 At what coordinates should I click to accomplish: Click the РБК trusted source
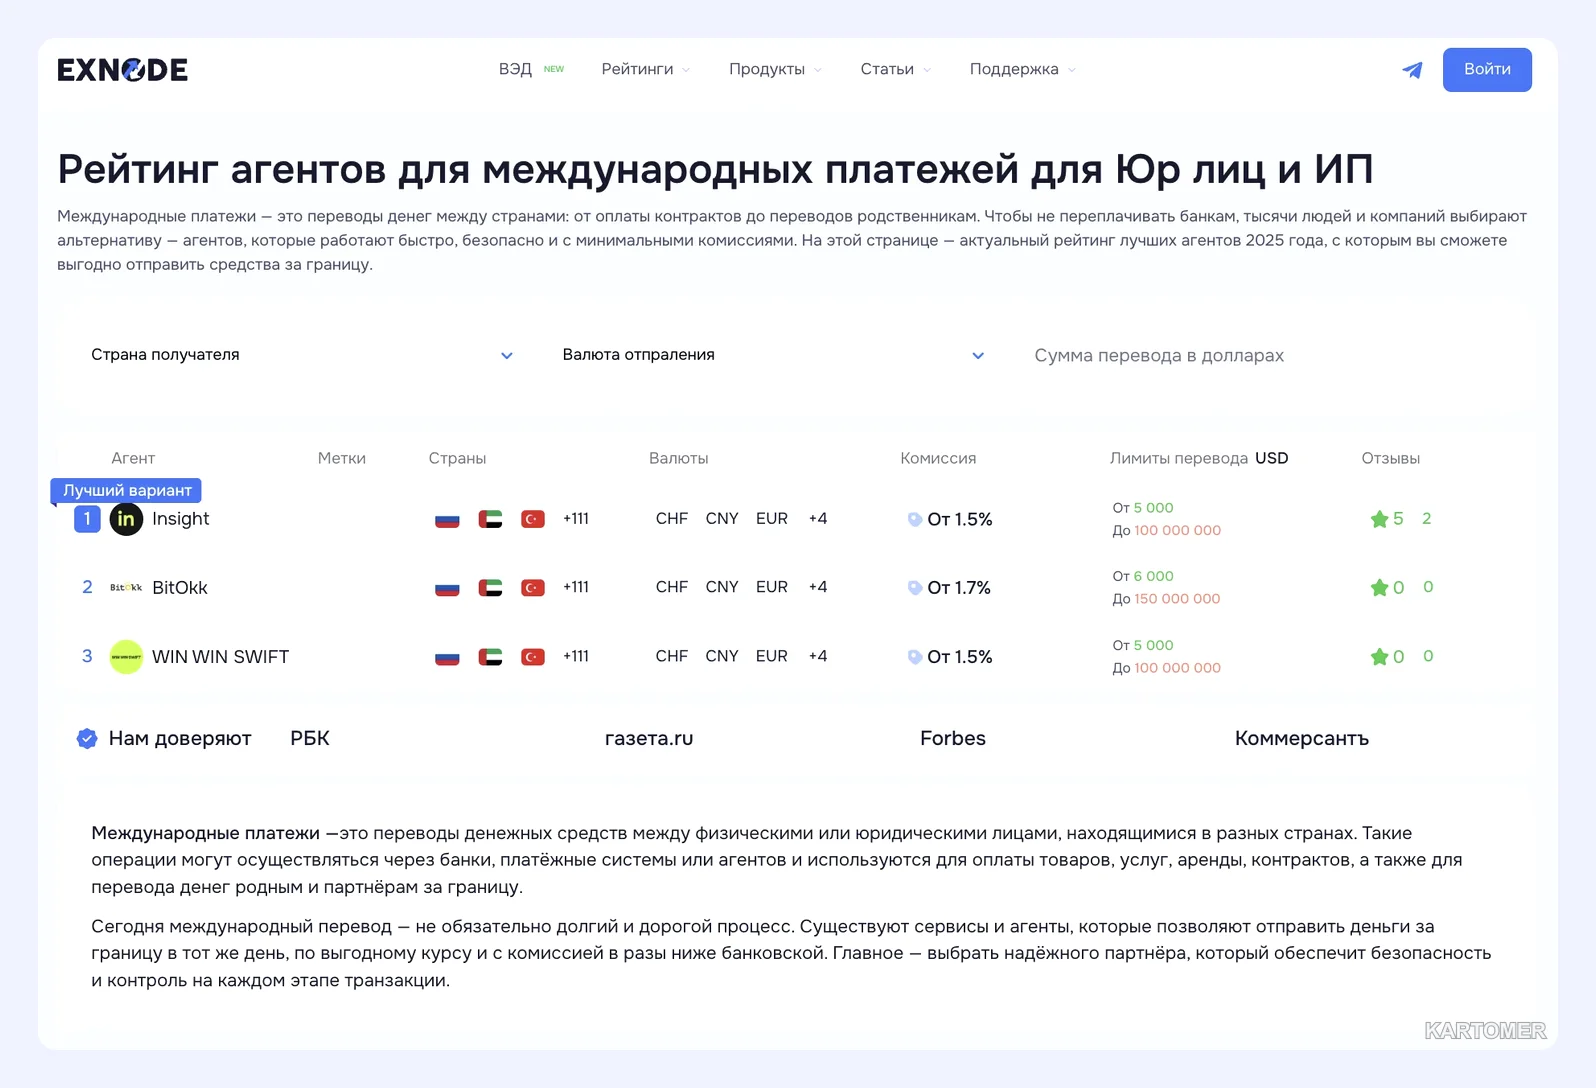point(310,739)
